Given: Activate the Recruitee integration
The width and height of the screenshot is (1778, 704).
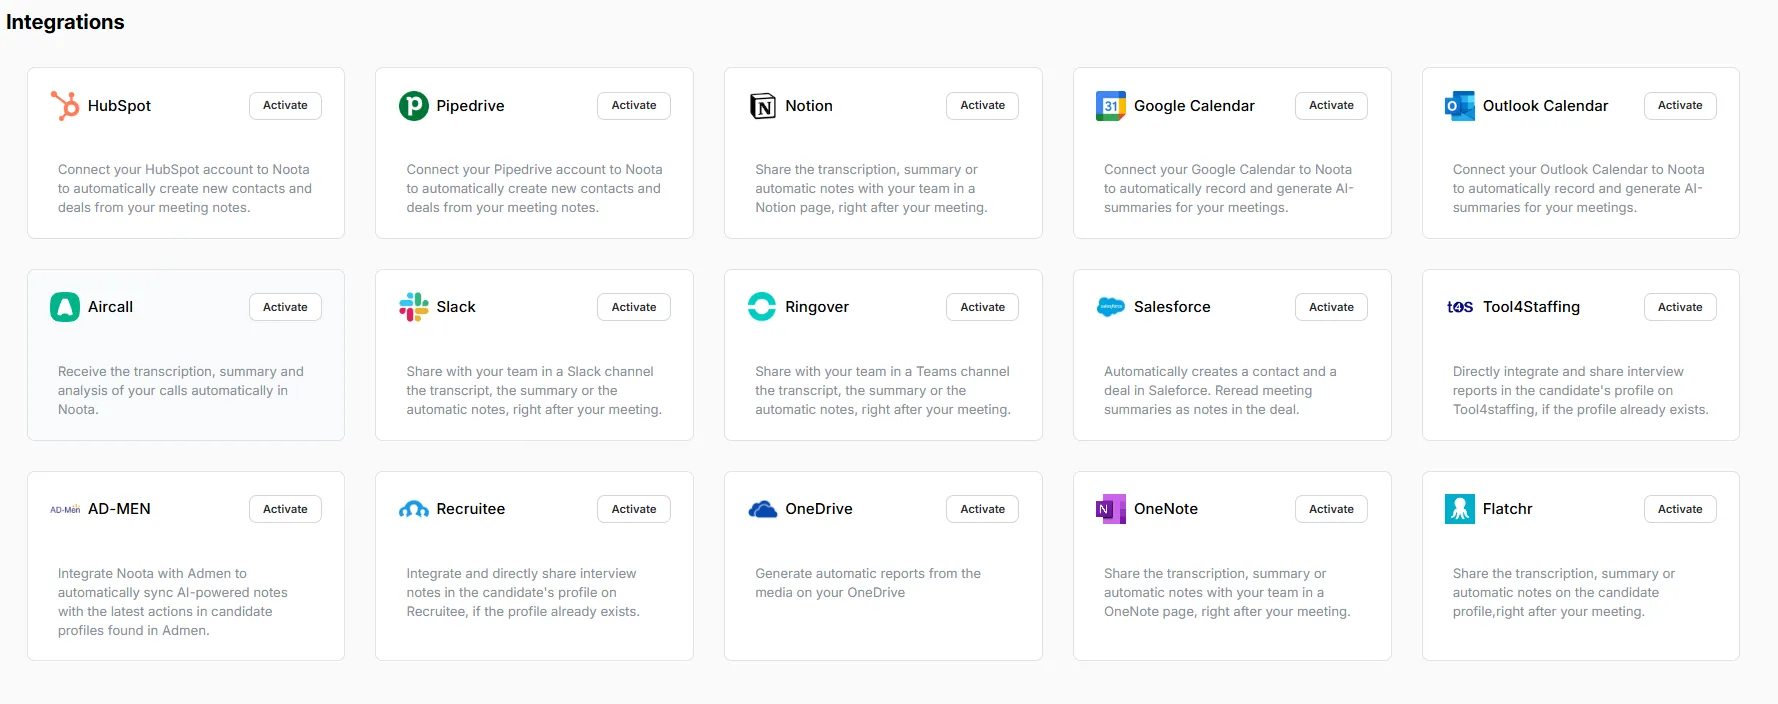Looking at the screenshot, I should (x=634, y=509).
